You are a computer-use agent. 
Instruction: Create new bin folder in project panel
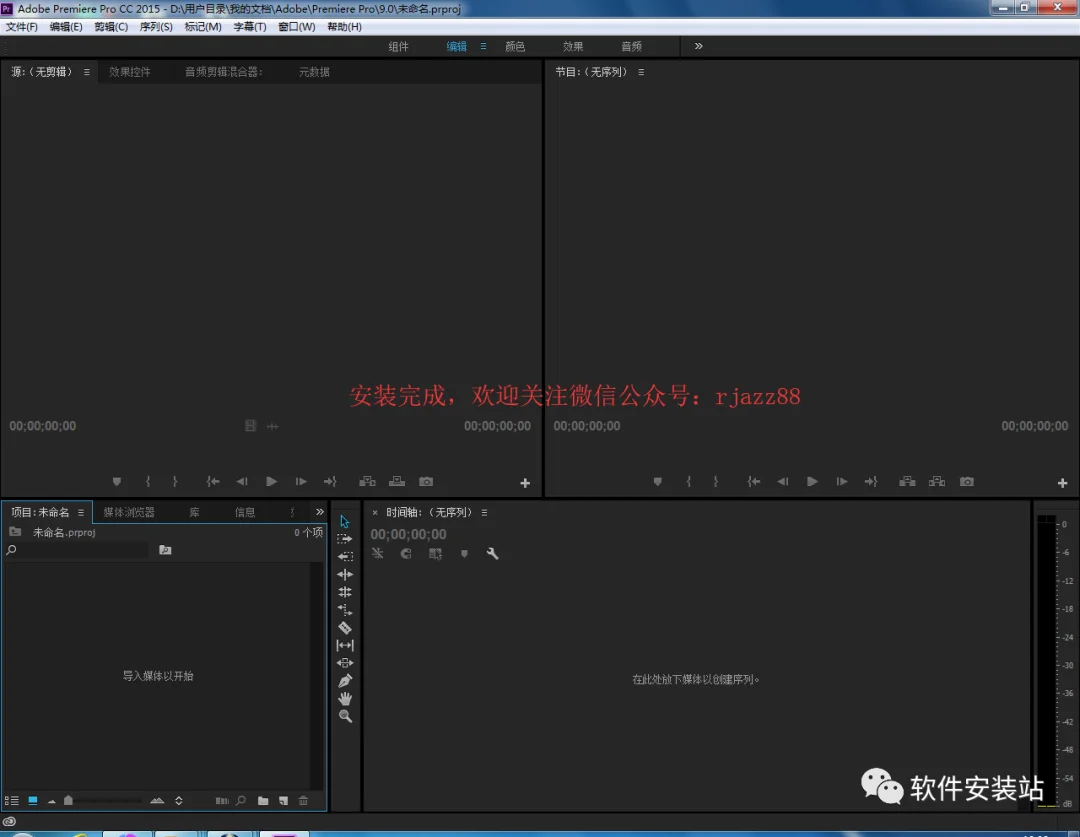(x=263, y=800)
